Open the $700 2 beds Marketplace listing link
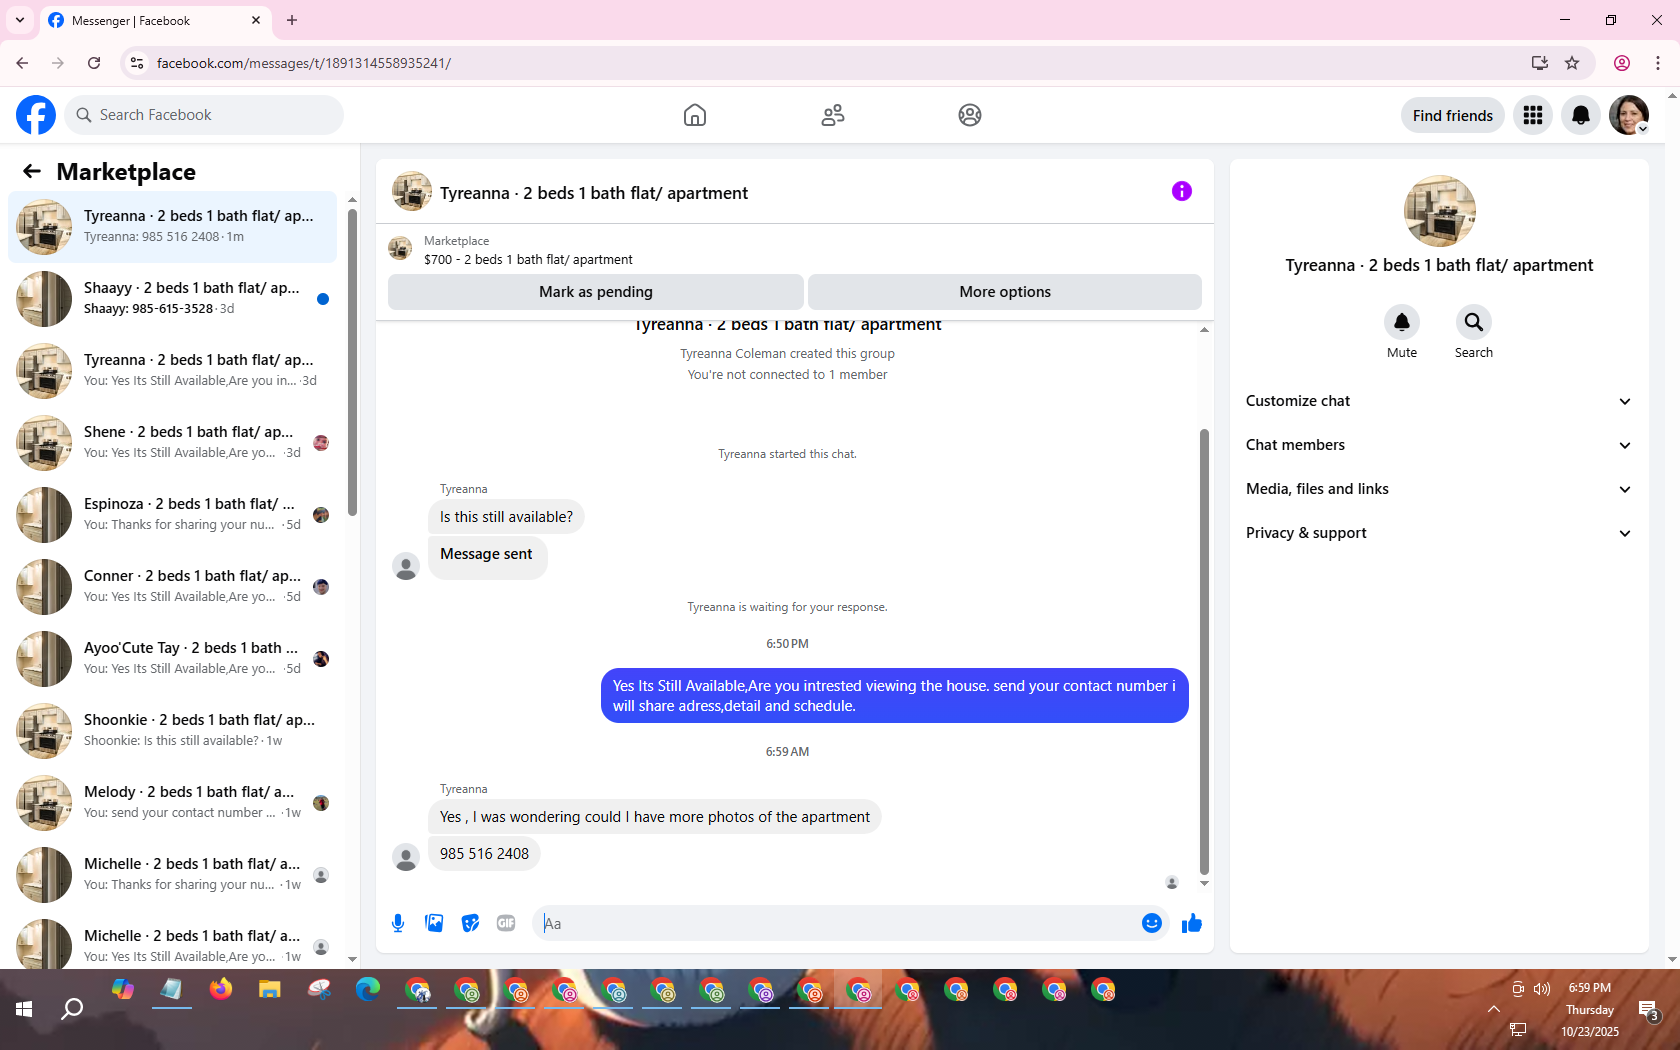The image size is (1680, 1050). point(528,259)
